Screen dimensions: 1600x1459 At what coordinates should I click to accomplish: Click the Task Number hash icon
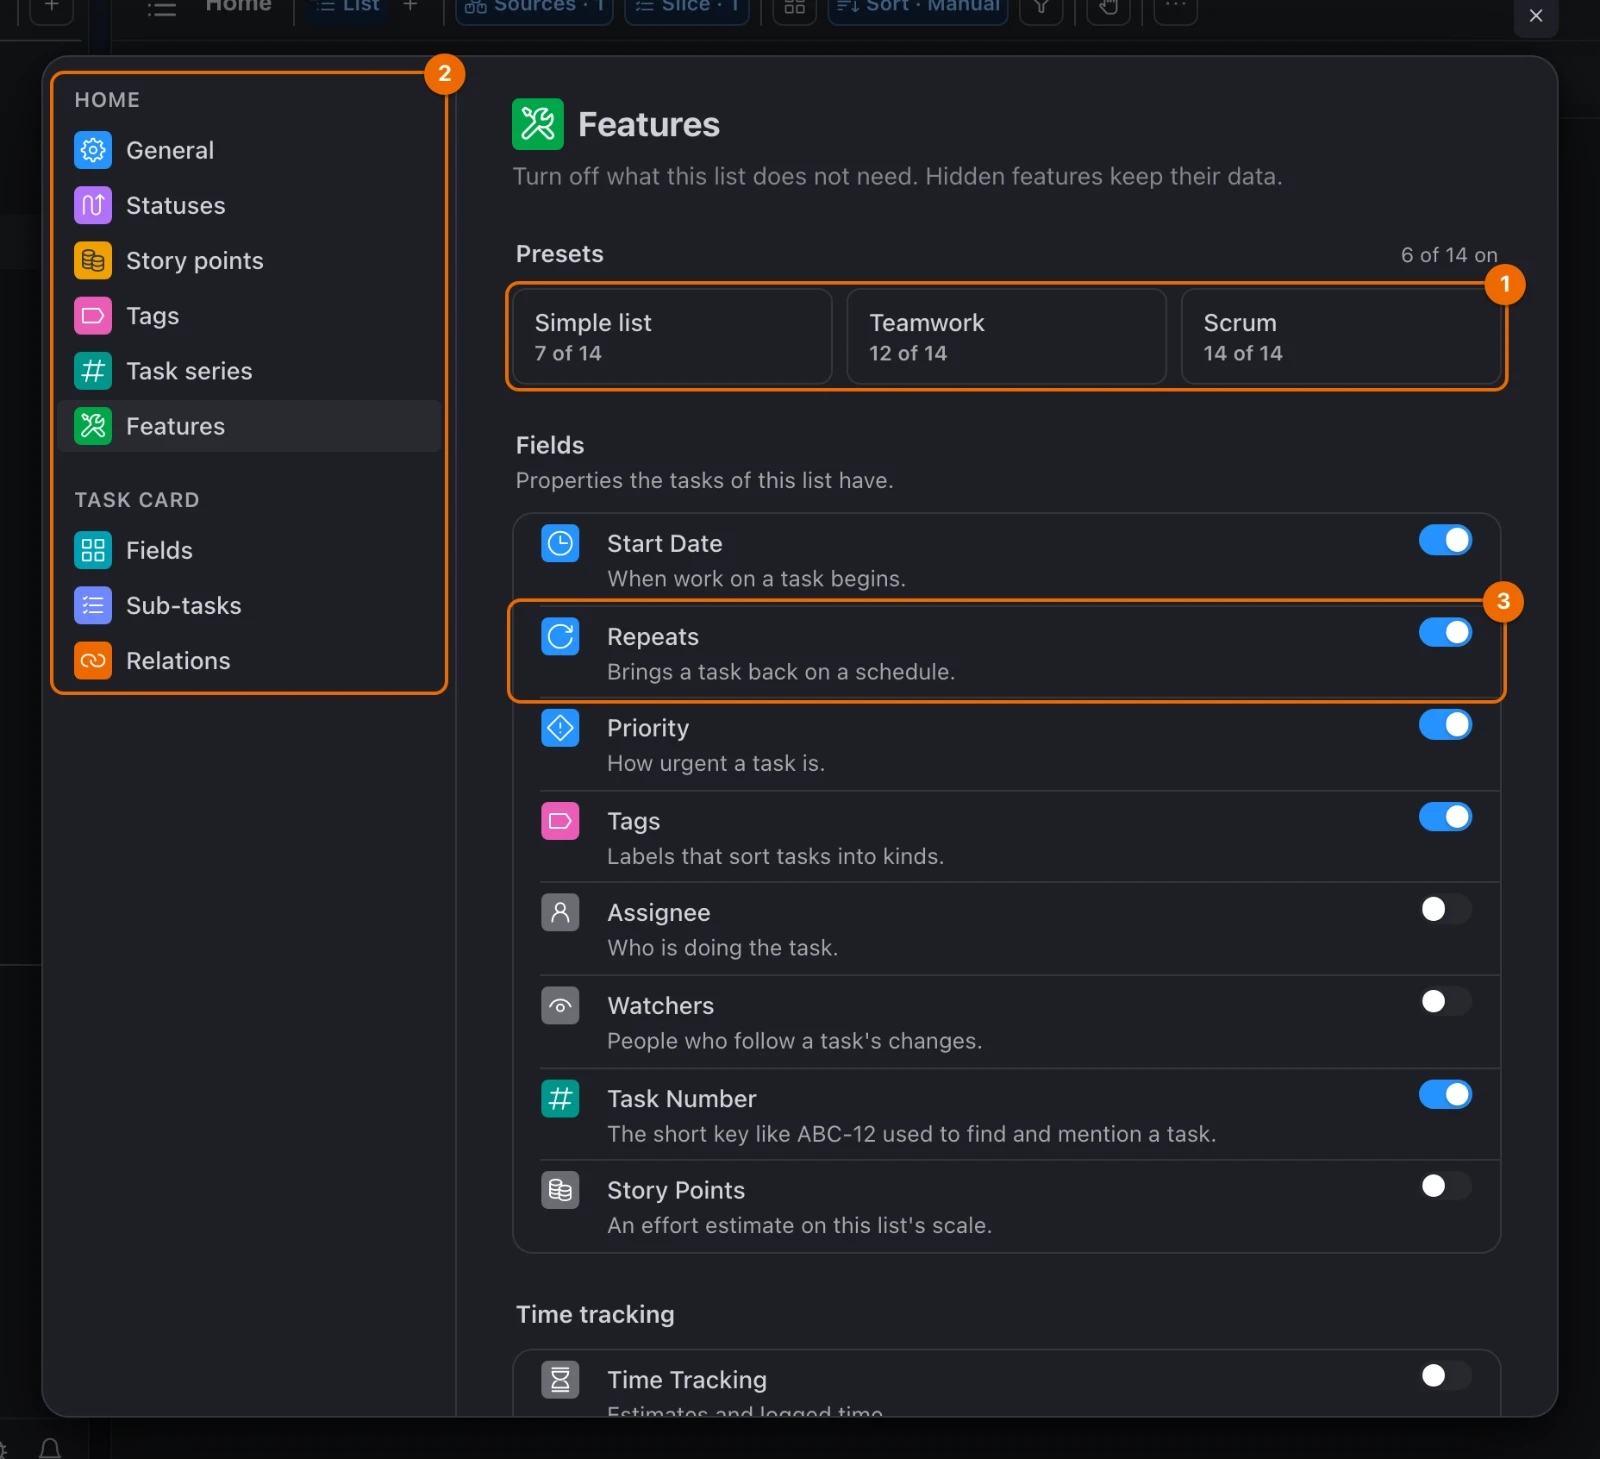pos(560,1098)
